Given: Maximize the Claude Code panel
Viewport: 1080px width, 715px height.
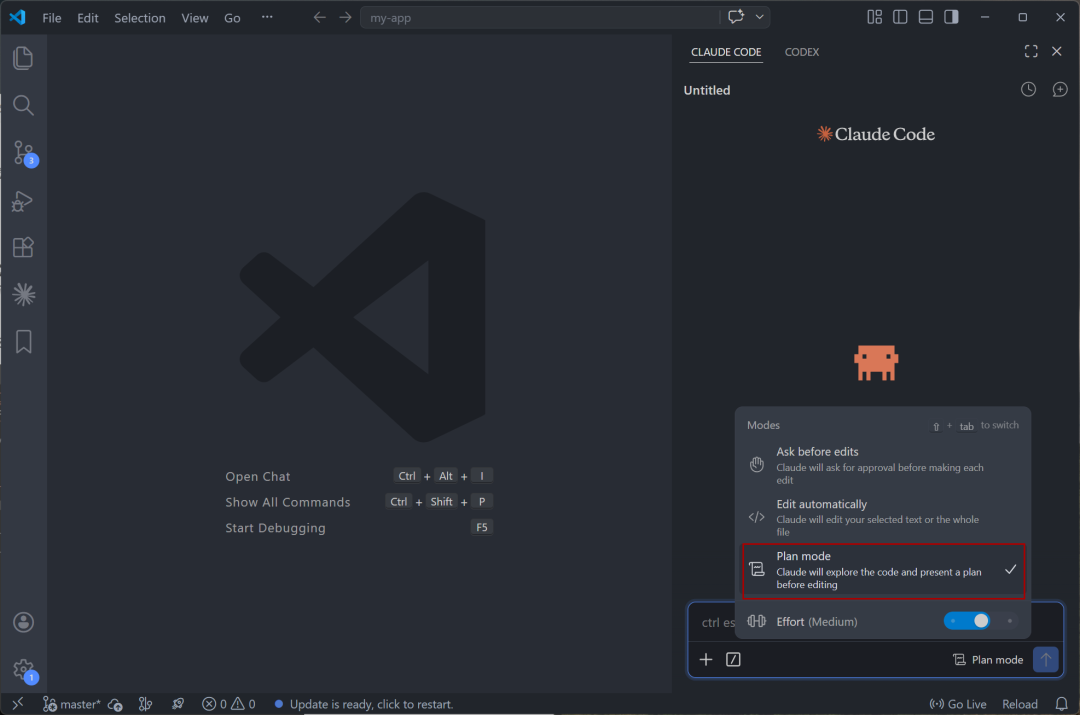Looking at the screenshot, I should pyautogui.click(x=1030, y=52).
